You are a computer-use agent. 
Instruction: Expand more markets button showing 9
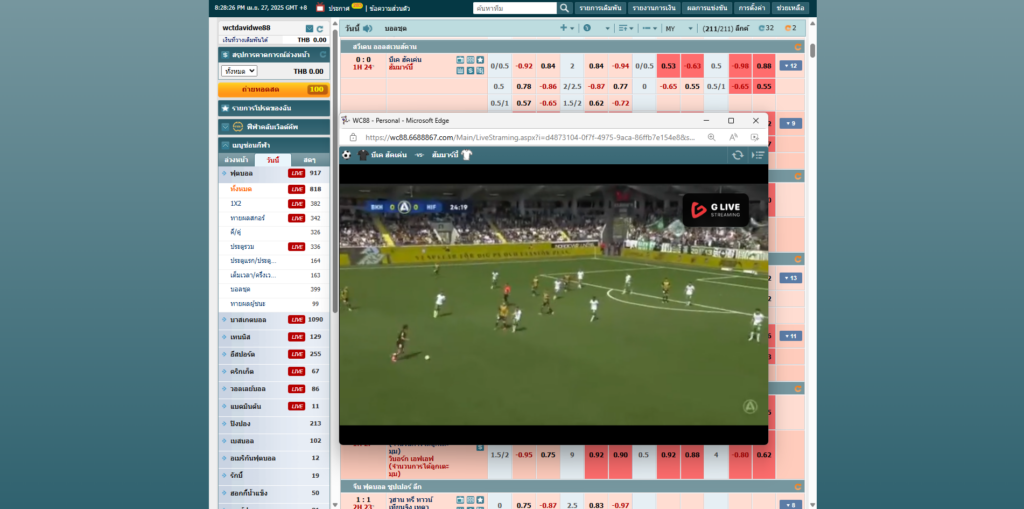[x=790, y=123]
